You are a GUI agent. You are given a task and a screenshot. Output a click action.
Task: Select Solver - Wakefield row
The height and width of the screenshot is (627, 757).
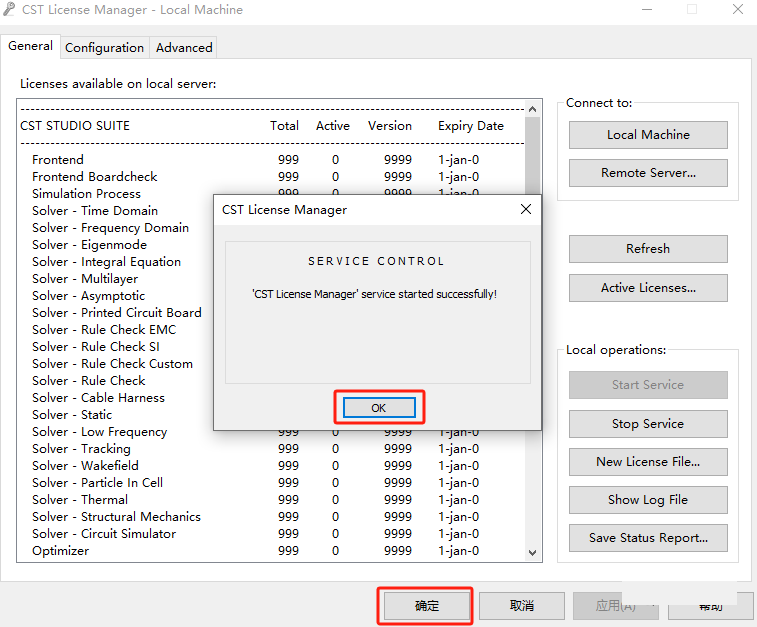(271, 466)
